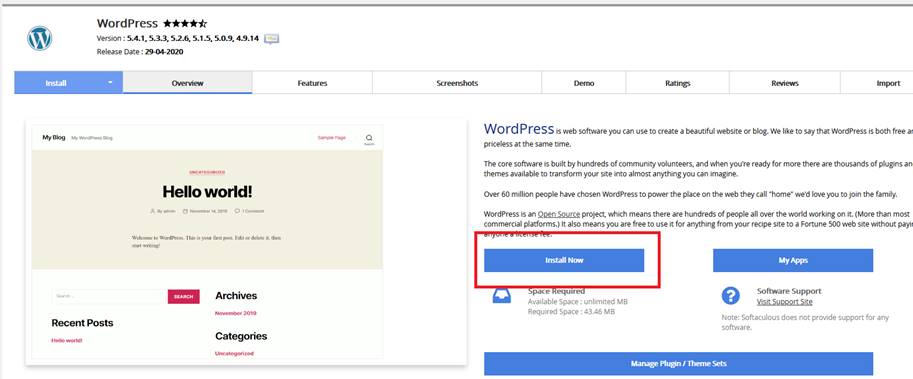Click the Hello world! recent post link

click(x=66, y=340)
